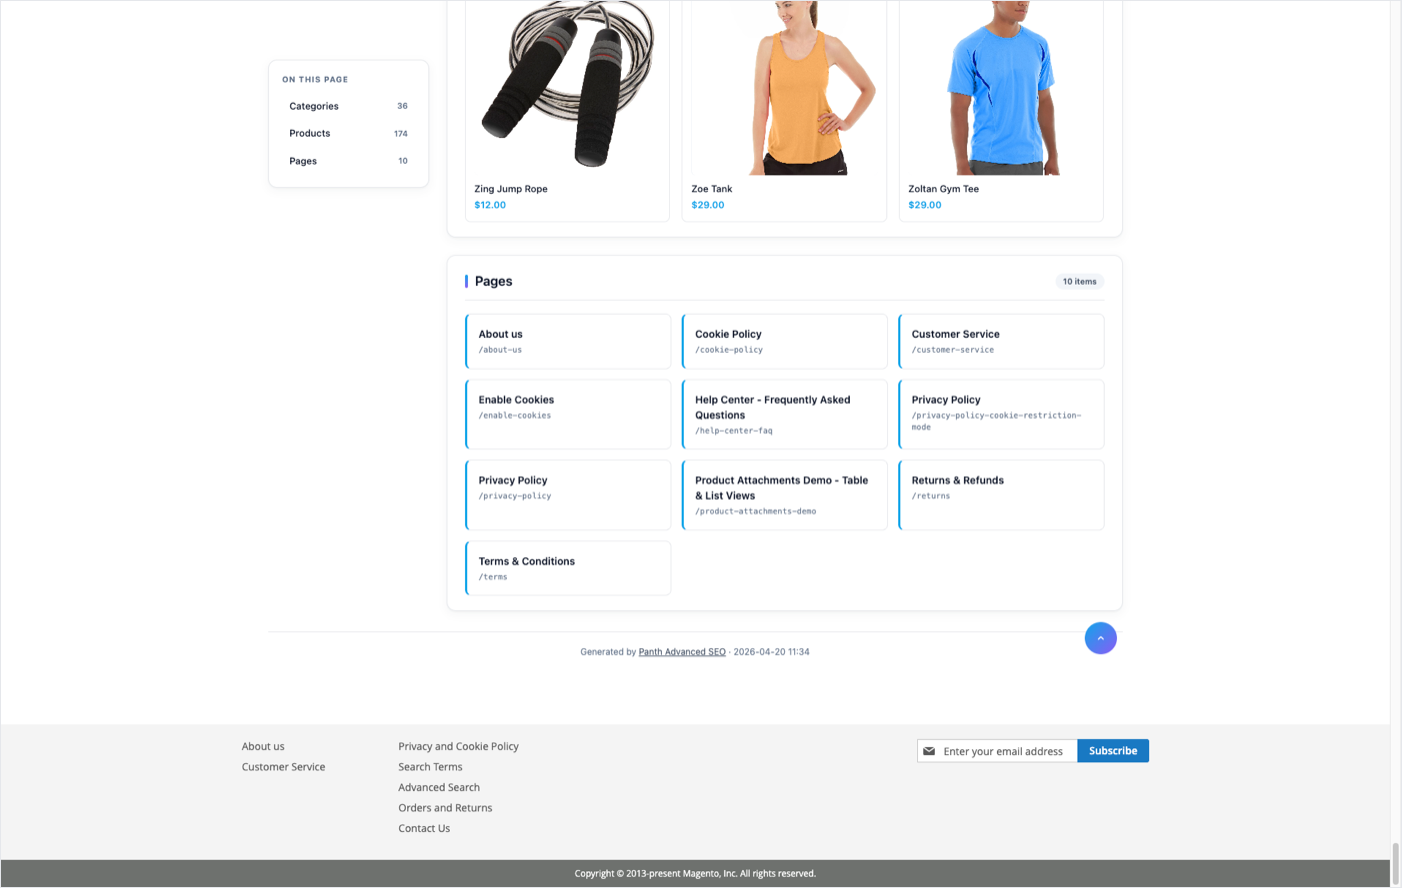Click the Zoltan Gym Tee product image
This screenshot has height=888, width=1402.
1000,85
